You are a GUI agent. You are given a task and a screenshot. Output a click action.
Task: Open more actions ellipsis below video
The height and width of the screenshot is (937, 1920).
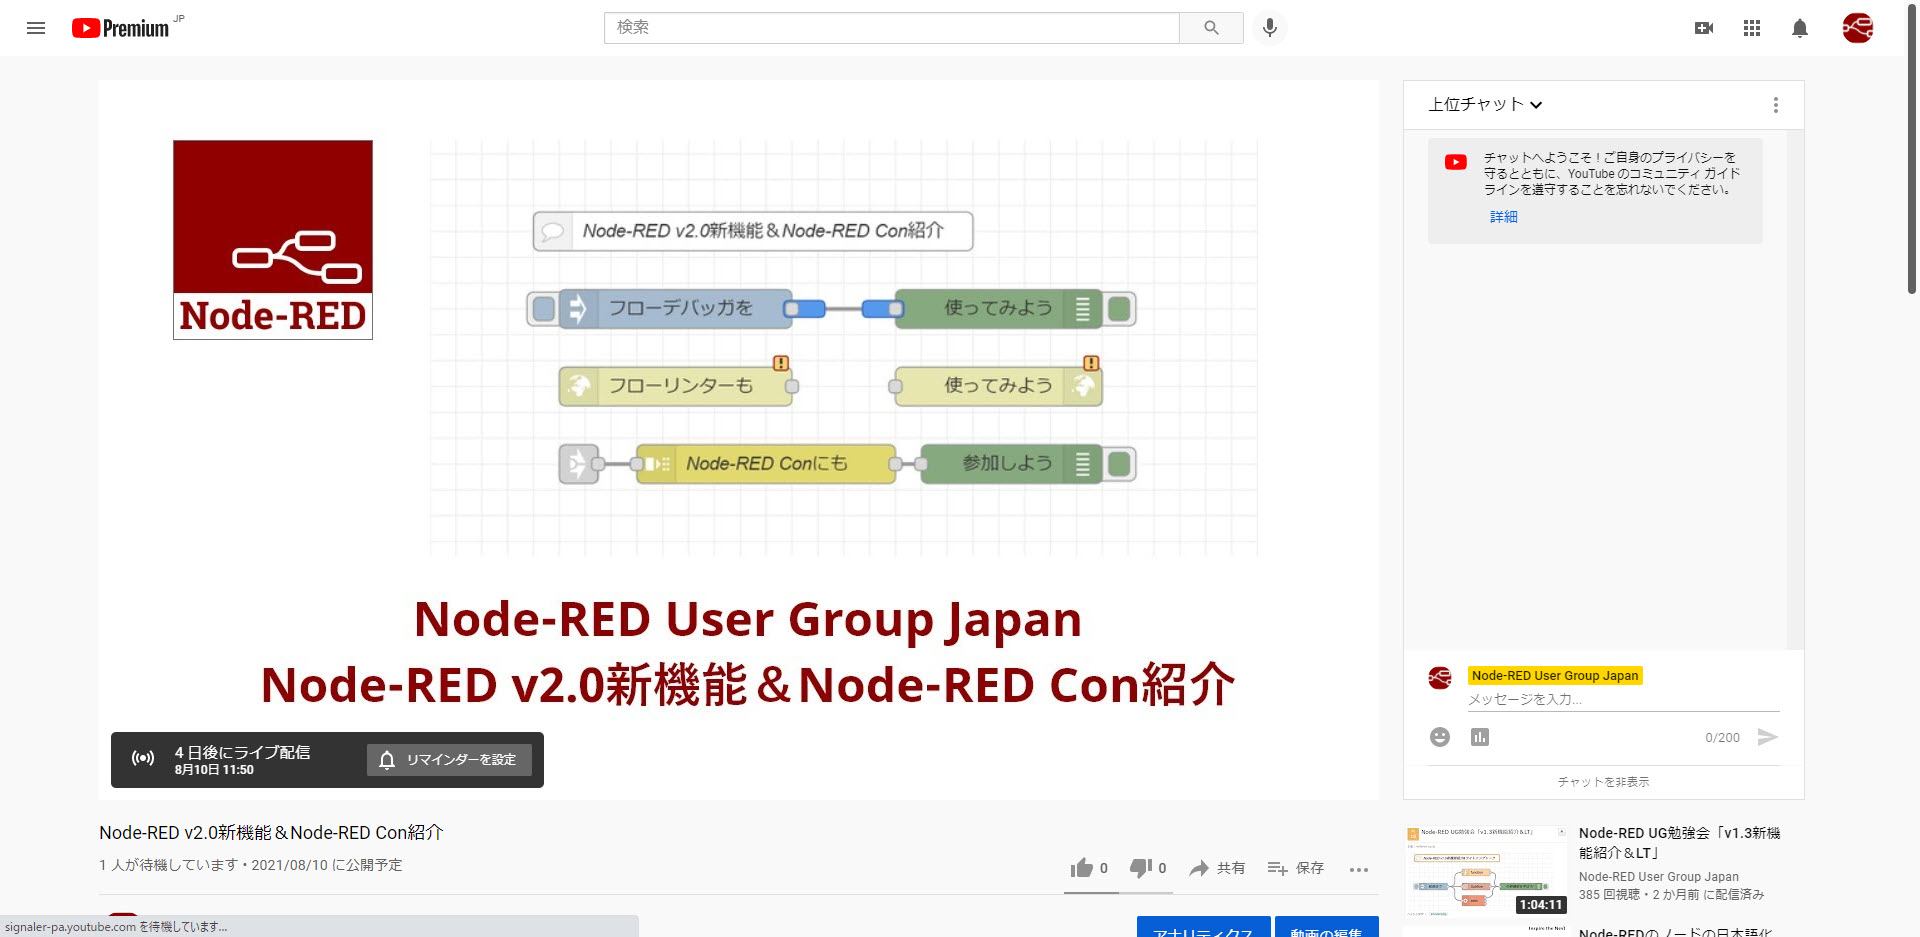(1358, 869)
